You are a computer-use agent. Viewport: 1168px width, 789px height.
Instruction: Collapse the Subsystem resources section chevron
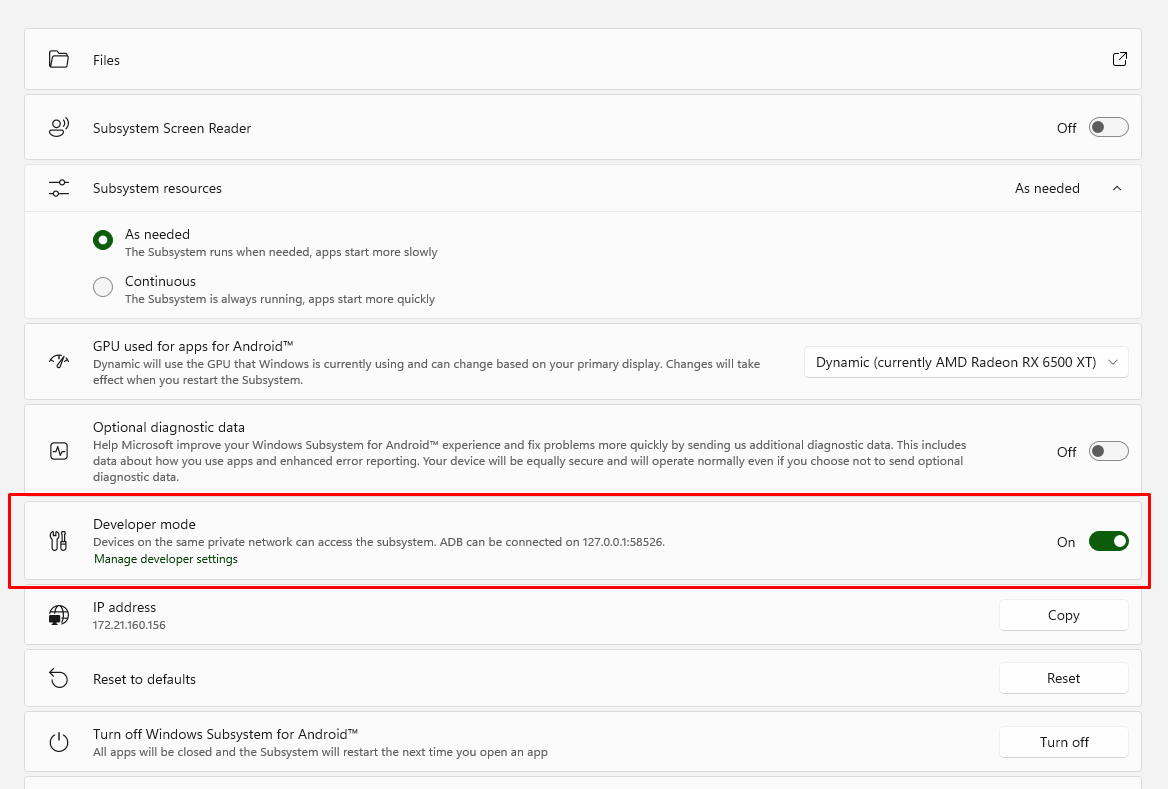point(1117,188)
